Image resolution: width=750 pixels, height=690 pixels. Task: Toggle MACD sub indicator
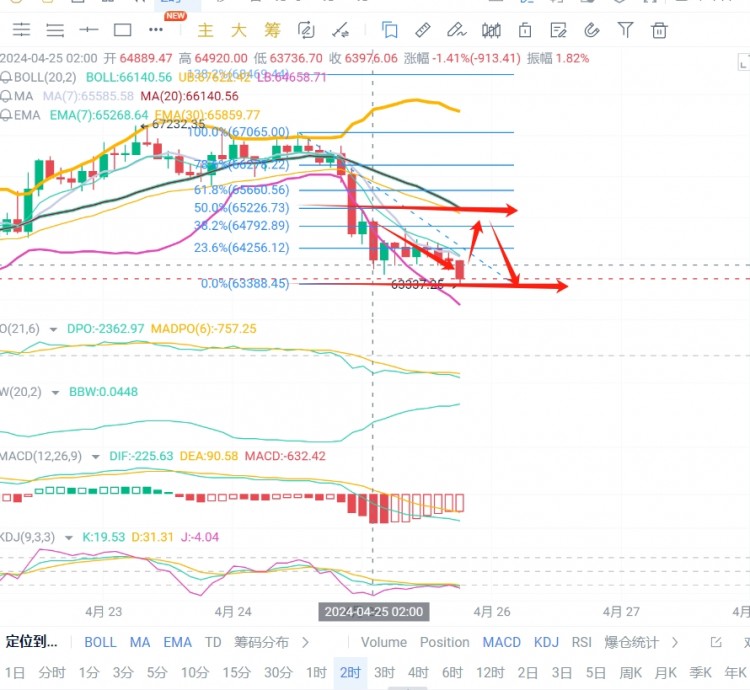point(501,642)
